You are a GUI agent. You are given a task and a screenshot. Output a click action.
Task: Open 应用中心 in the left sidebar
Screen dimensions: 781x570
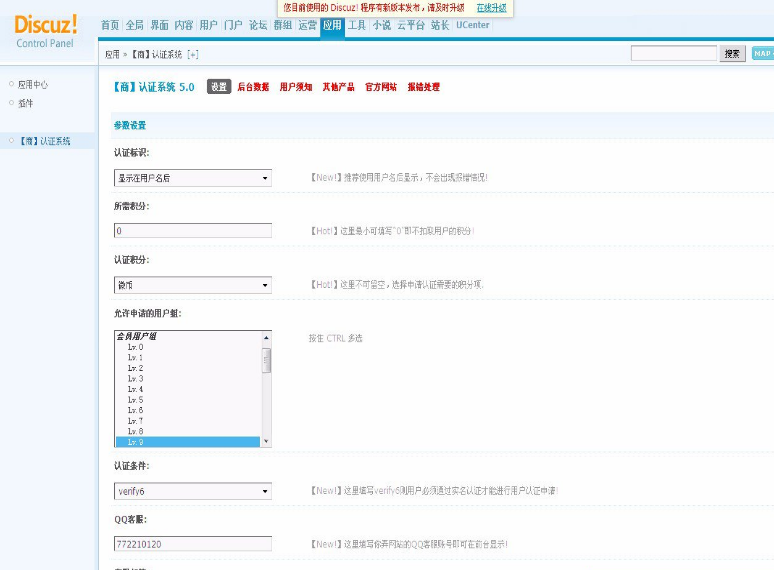[33, 85]
